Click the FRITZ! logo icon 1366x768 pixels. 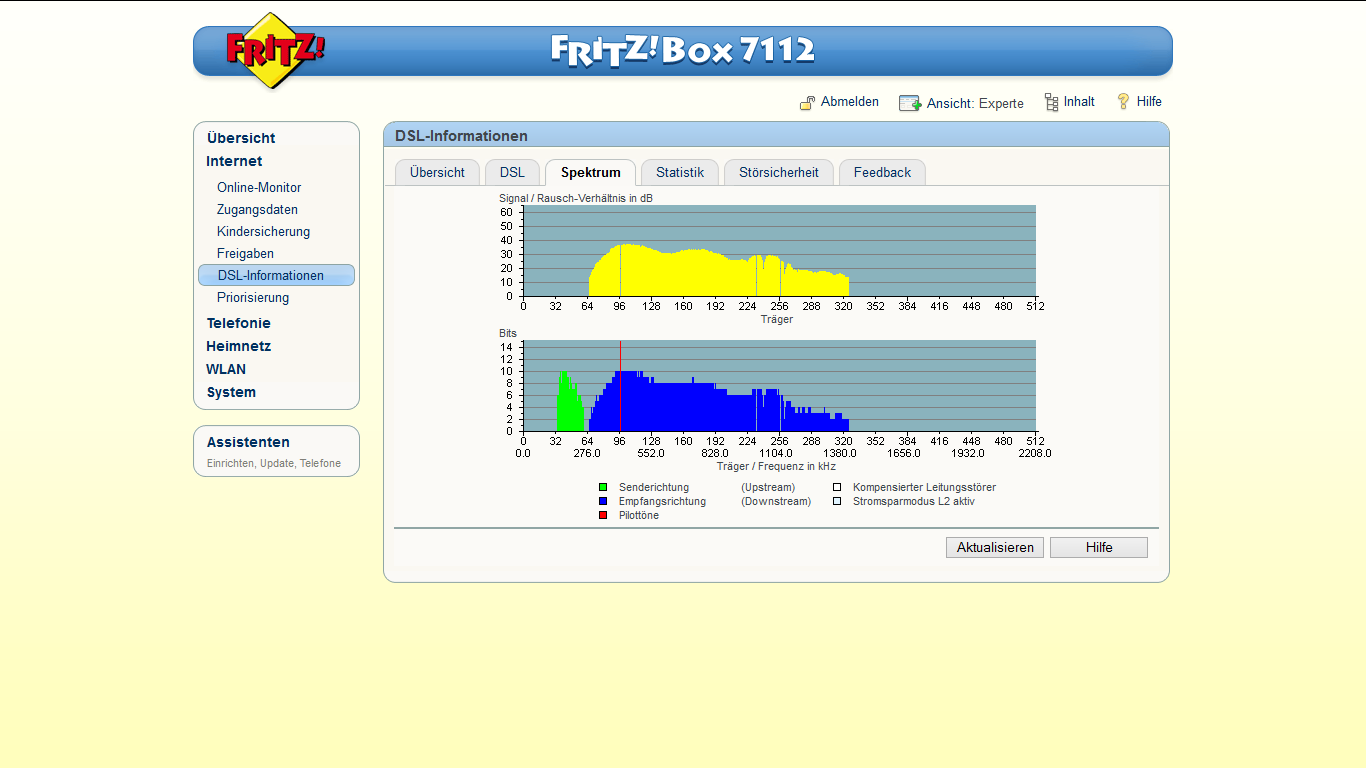273,50
